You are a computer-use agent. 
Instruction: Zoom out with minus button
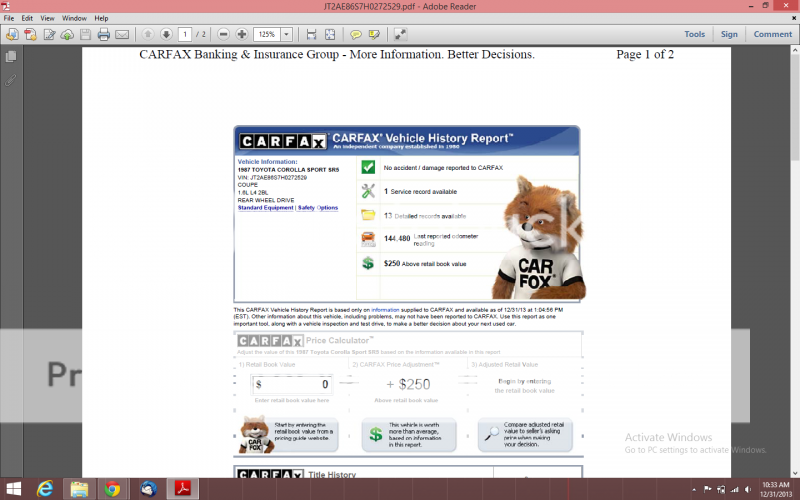[224, 34]
